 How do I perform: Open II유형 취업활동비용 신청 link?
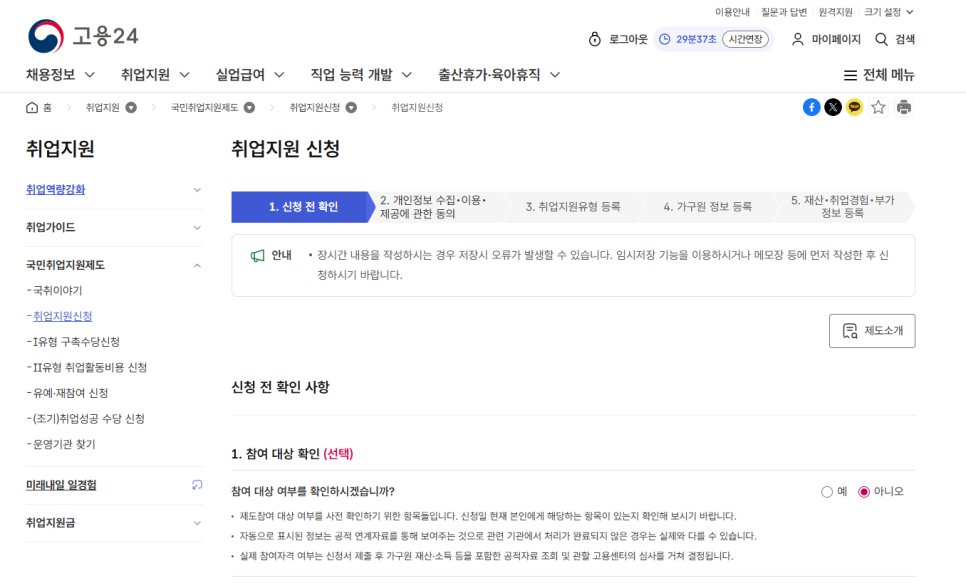pyautogui.click(x=89, y=368)
